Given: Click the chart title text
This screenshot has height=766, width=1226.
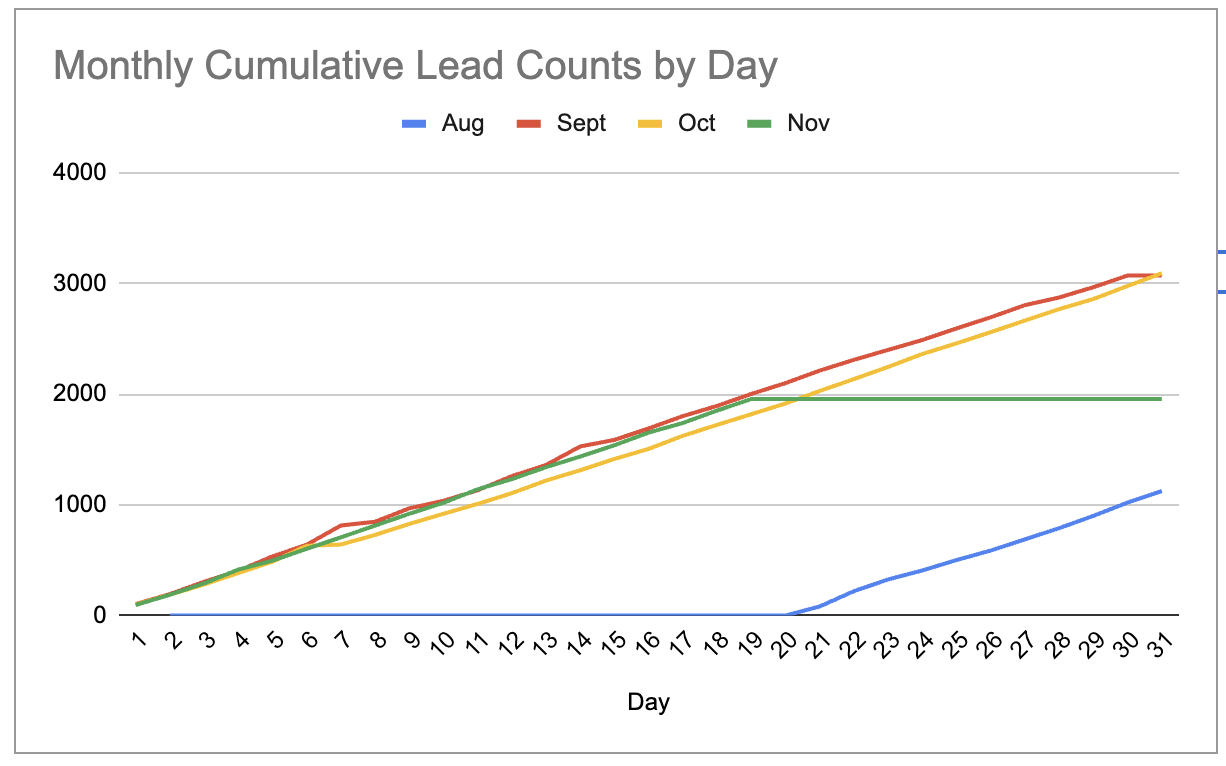Looking at the screenshot, I should (x=415, y=67).
